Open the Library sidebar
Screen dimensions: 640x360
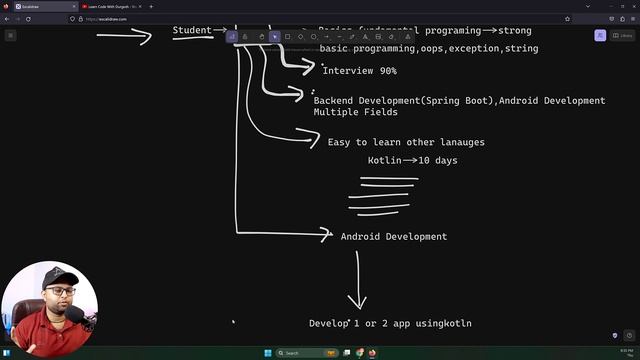click(x=622, y=36)
